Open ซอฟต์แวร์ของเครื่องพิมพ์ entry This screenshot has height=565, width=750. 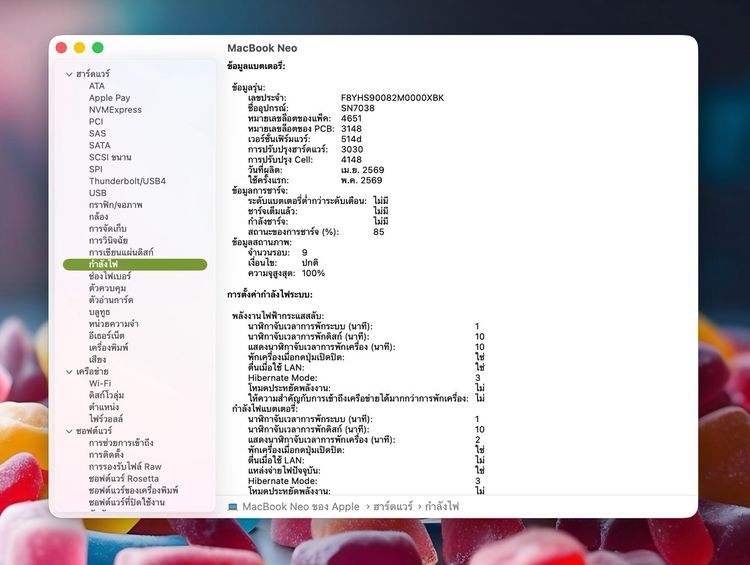133,490
